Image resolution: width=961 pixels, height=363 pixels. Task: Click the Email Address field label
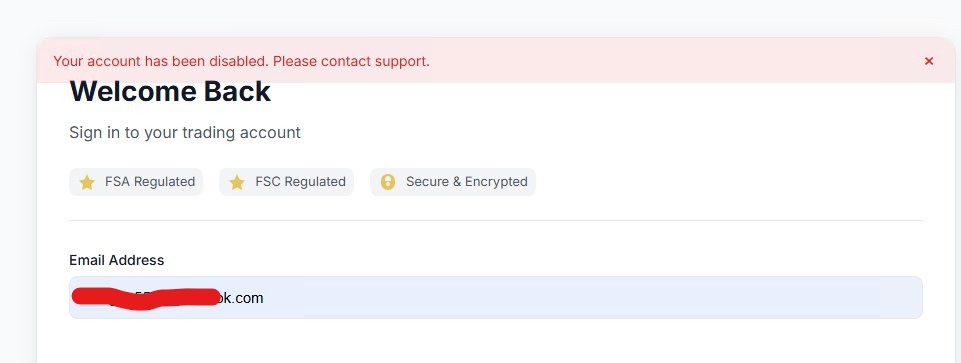(116, 260)
